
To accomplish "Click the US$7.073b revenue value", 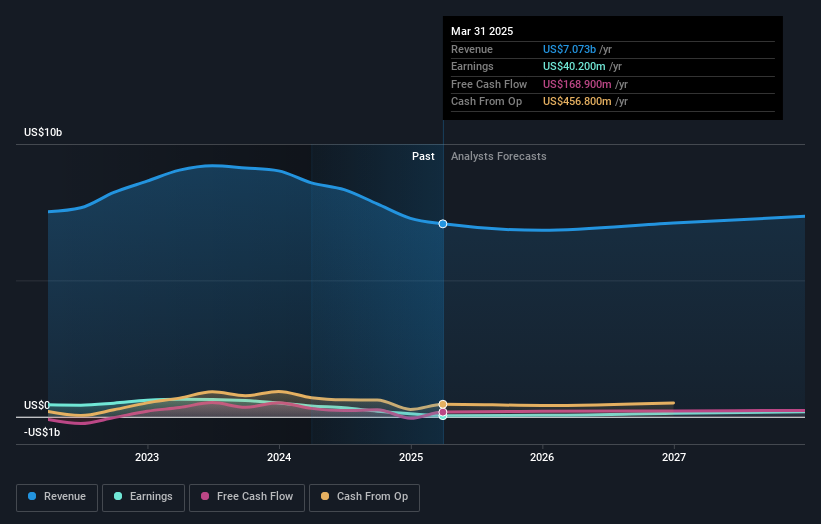I will click(x=569, y=49).
